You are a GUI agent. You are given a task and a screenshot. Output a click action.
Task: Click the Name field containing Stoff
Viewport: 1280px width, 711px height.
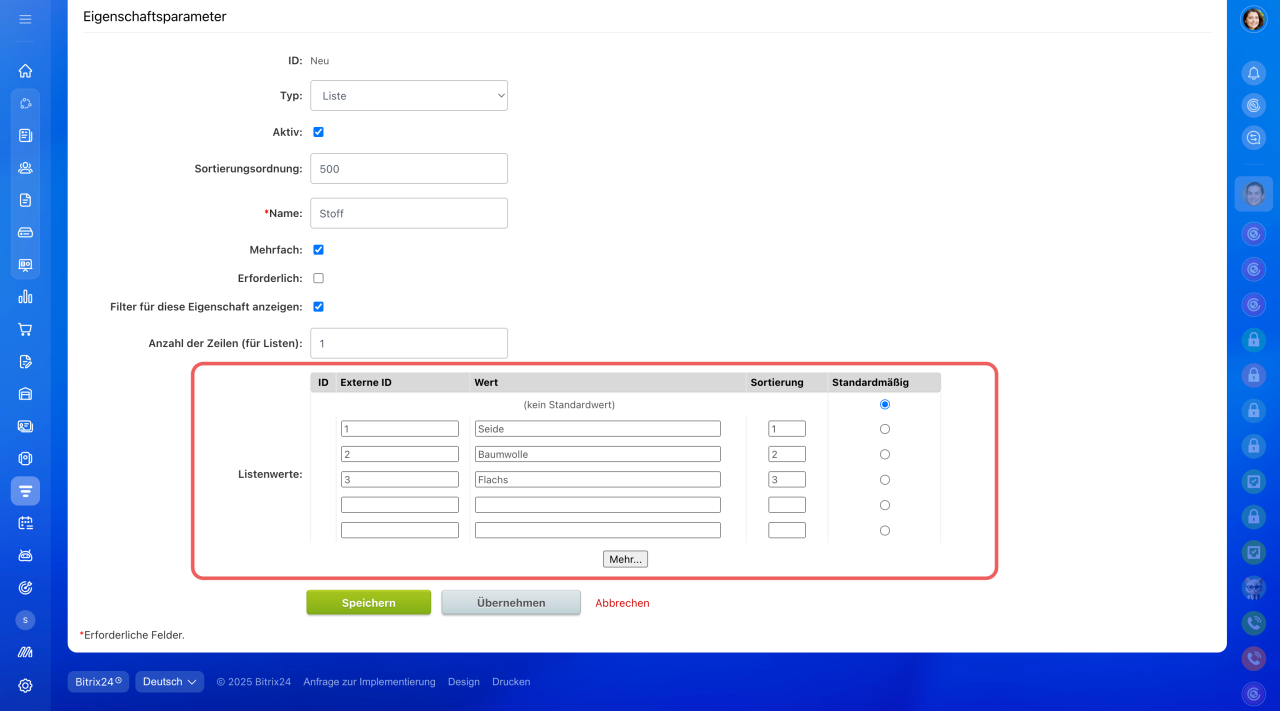(409, 213)
